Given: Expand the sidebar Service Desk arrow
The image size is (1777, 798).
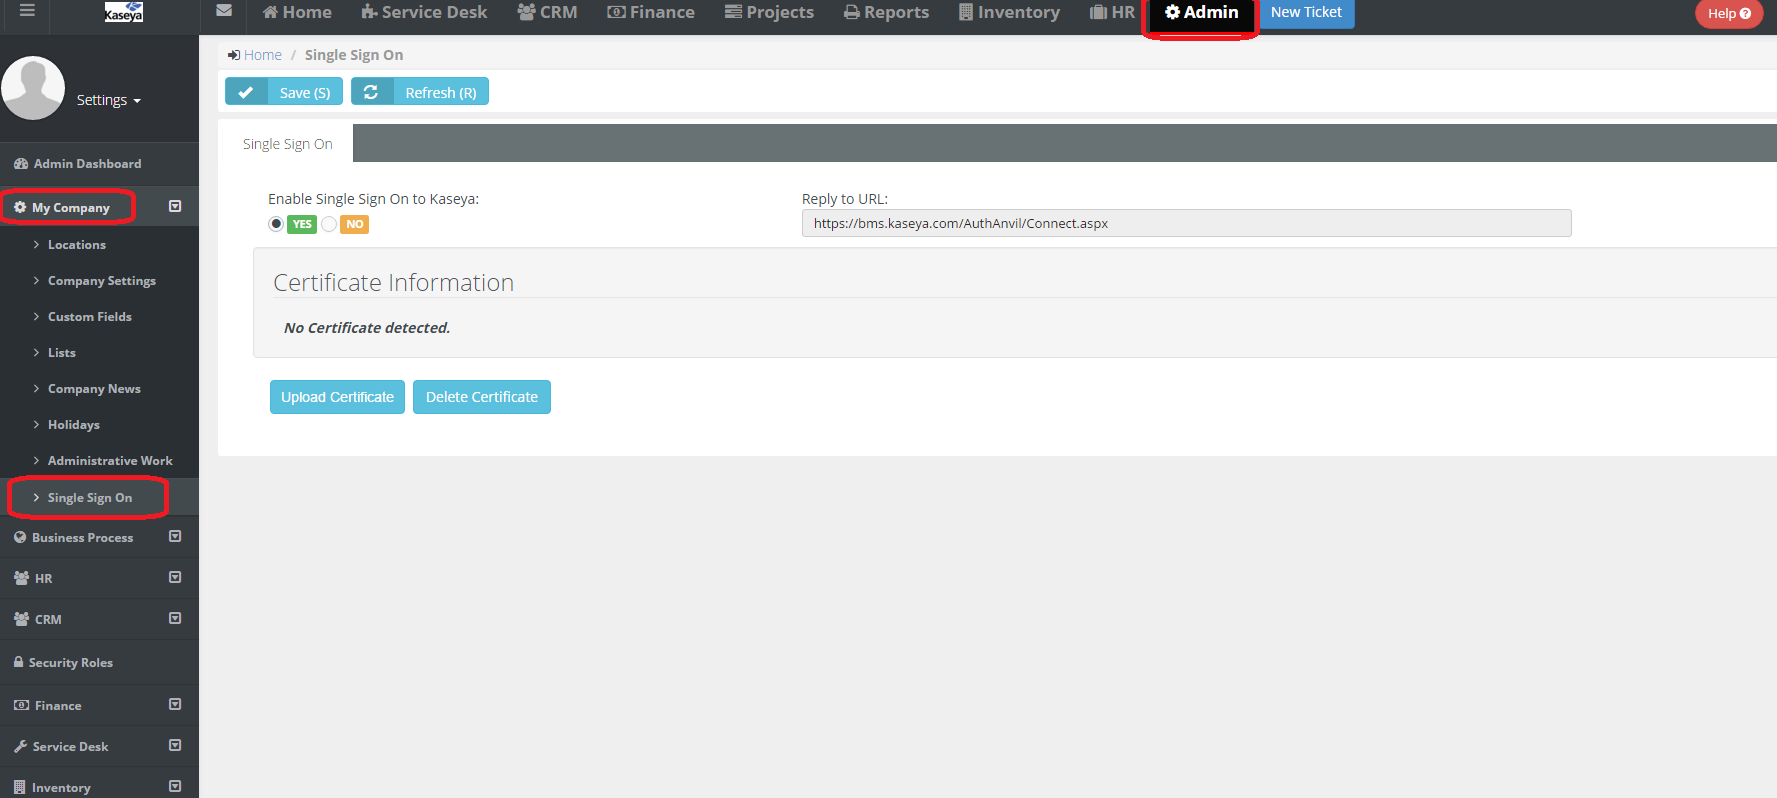Looking at the screenshot, I should [175, 745].
